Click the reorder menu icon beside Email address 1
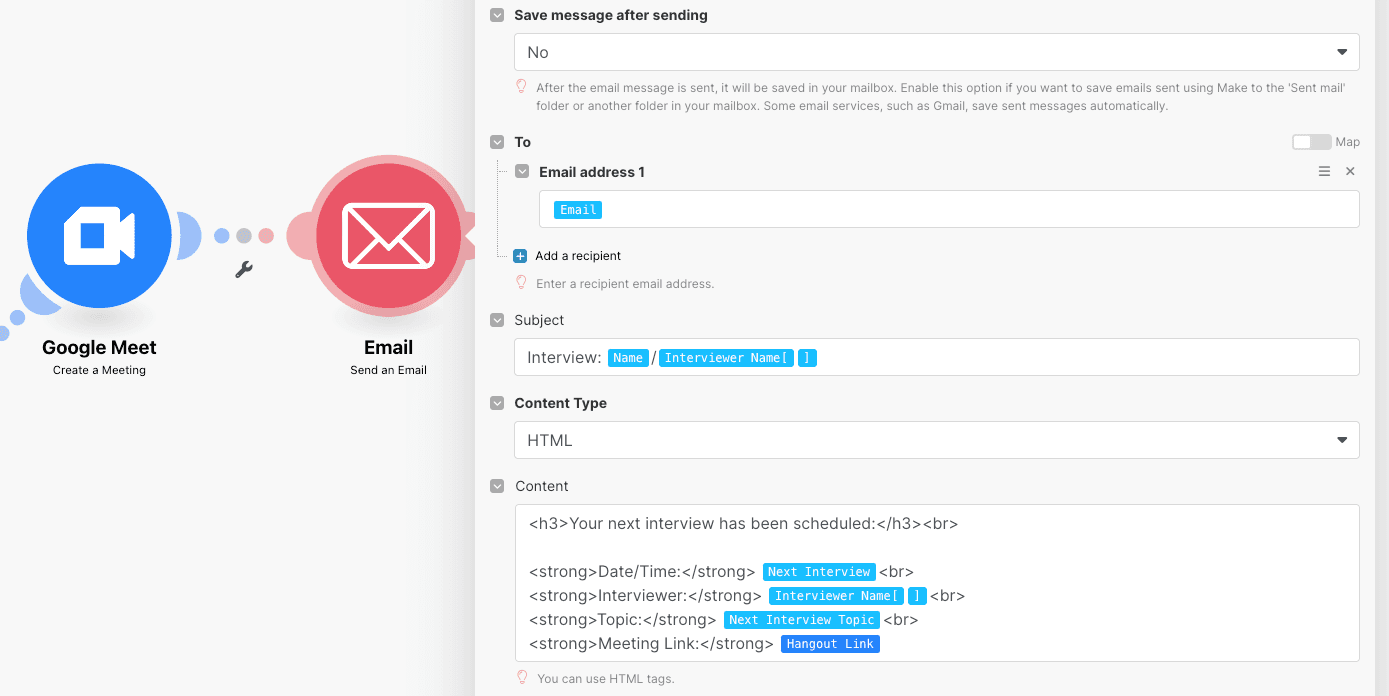This screenshot has width=1389, height=696. coord(1324,171)
